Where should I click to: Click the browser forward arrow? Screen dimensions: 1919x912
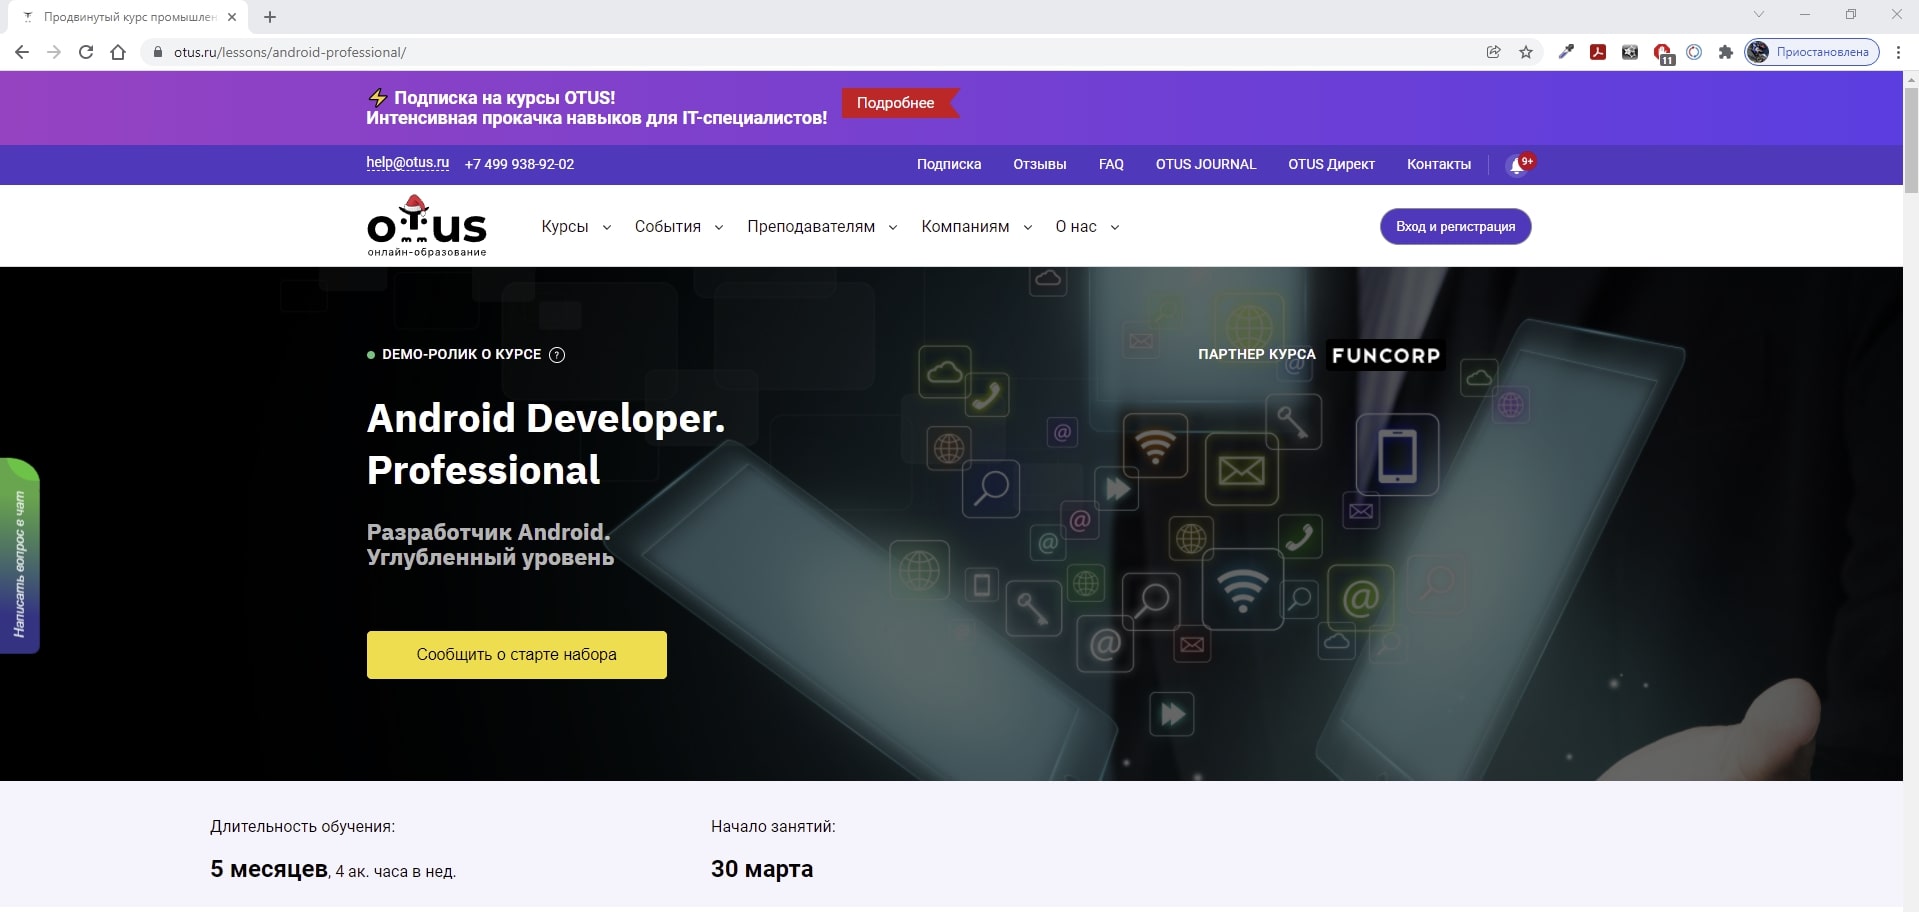[54, 52]
